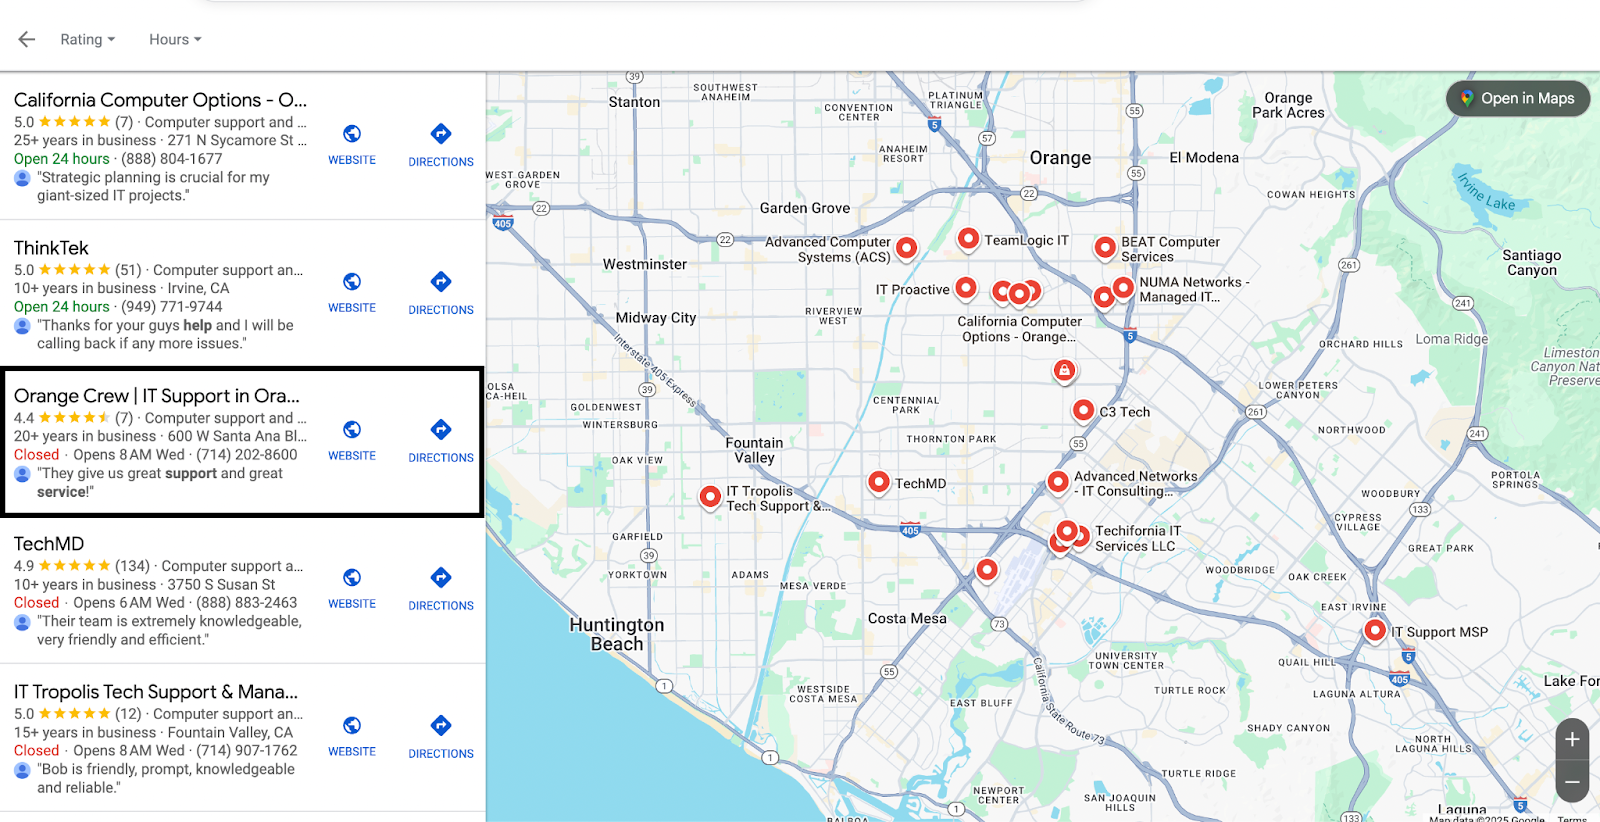Click the Advanced Networks IT Consulting pin
This screenshot has height=822, width=1600.
[x=1058, y=482]
